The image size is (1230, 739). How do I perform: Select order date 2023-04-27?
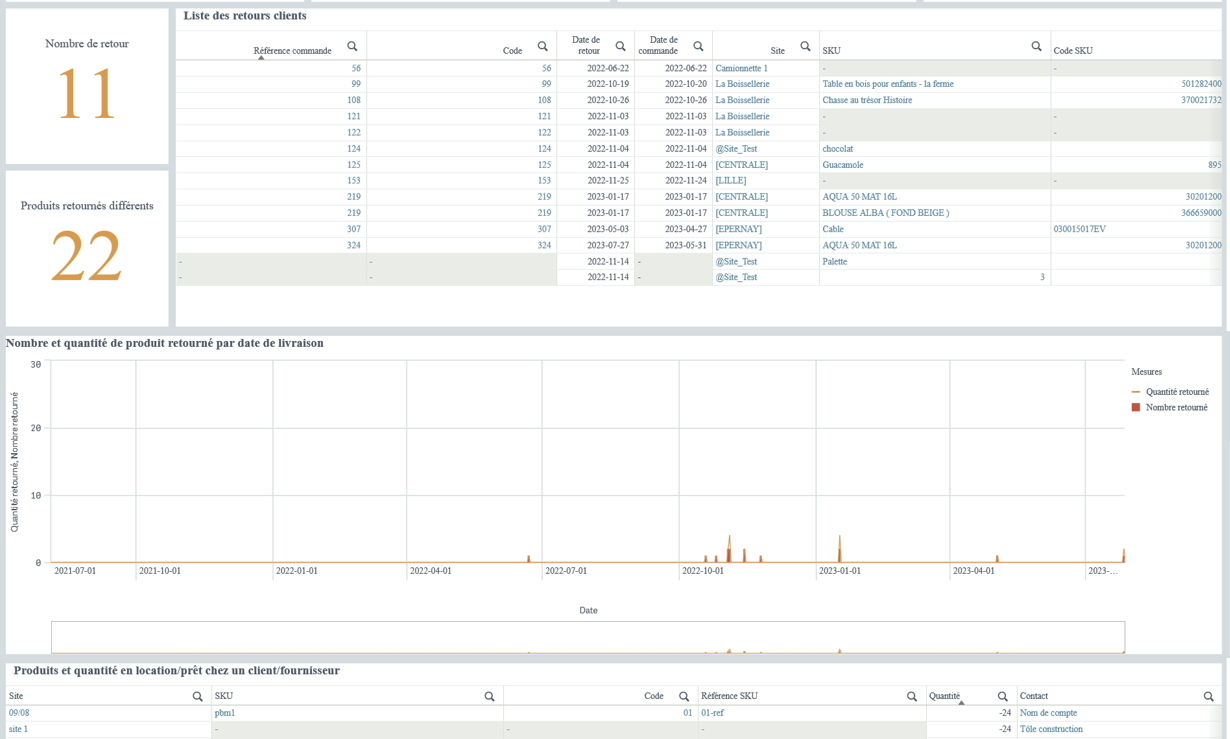686,229
